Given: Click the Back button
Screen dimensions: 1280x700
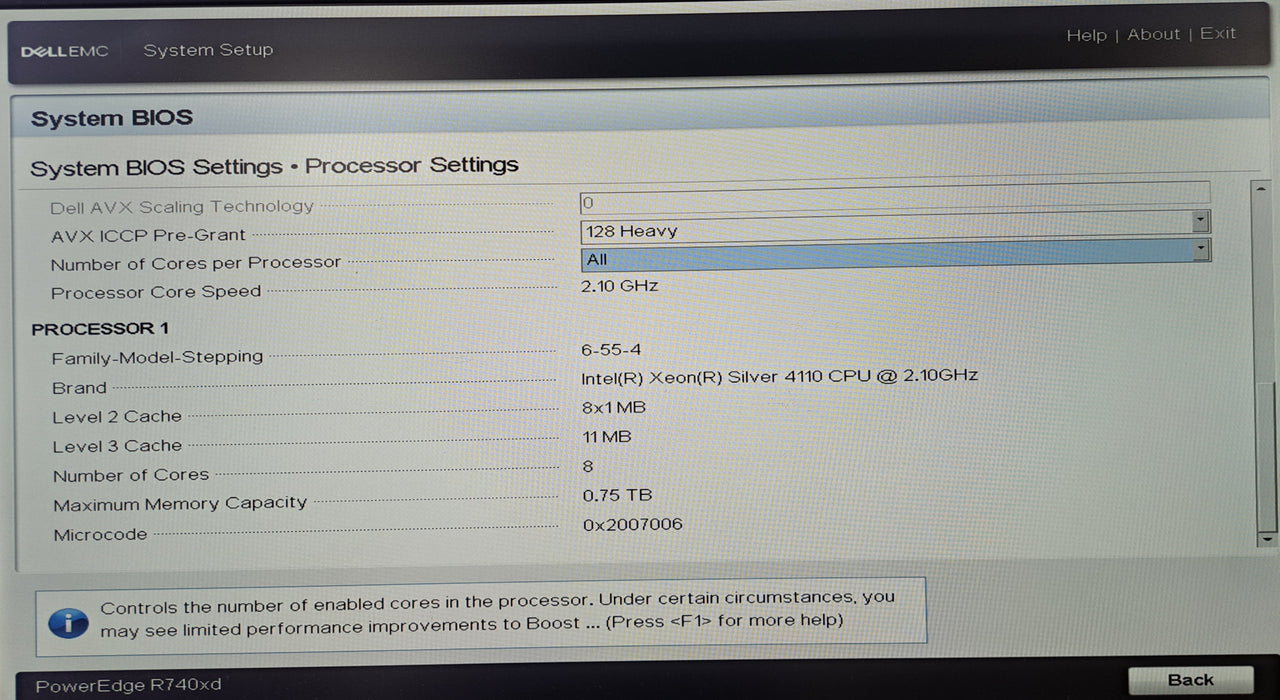Looking at the screenshot, I should (x=1190, y=680).
